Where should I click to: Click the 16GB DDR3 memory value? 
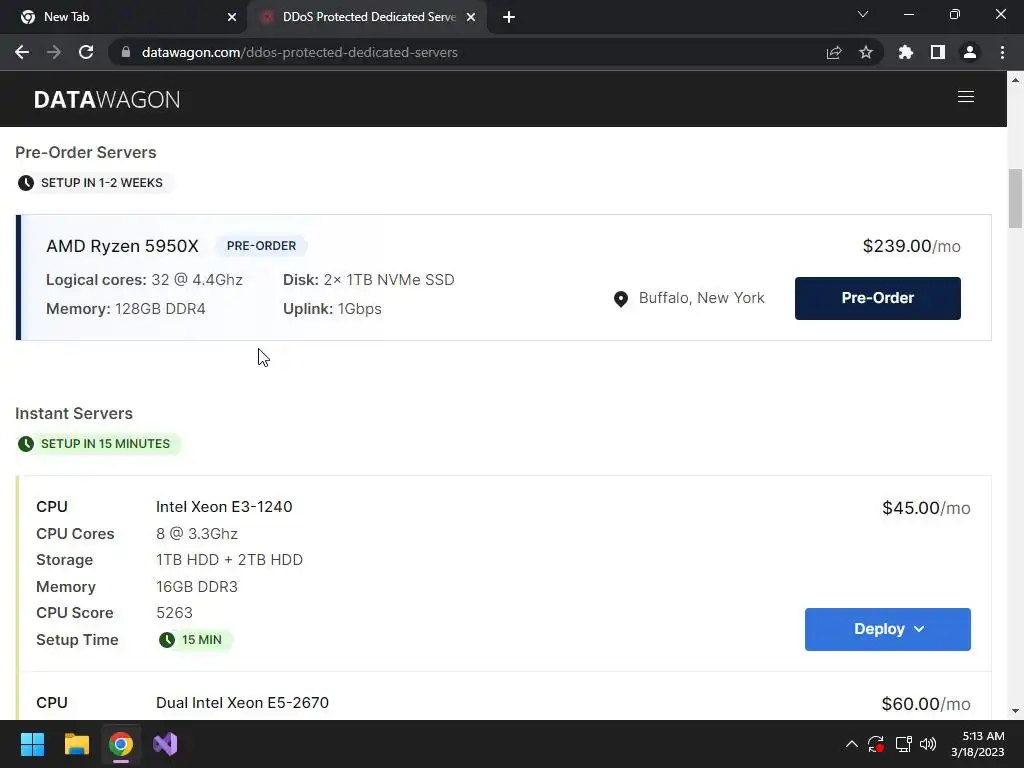click(x=197, y=586)
